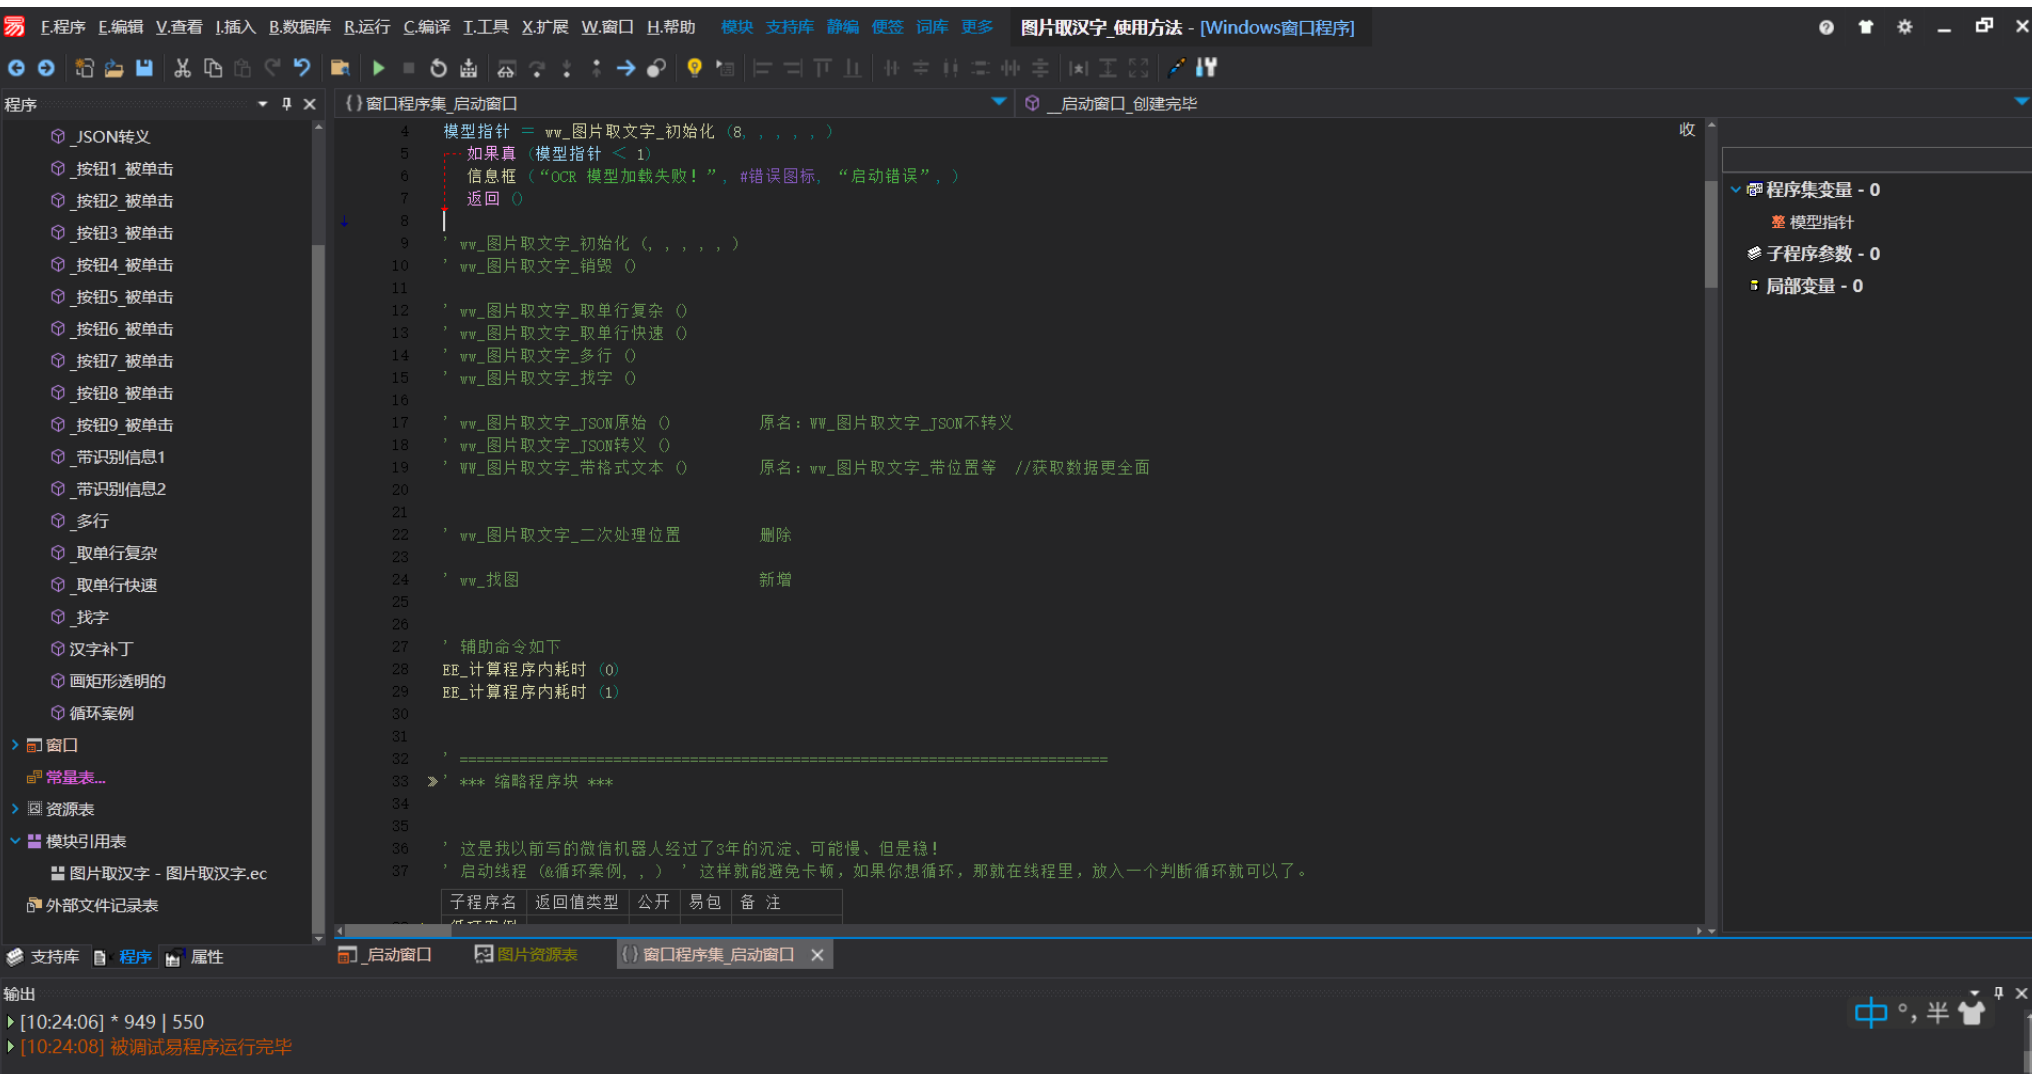
Task: Collapse the 模块引用表 tree node
Action: pyautogui.click(x=15, y=841)
